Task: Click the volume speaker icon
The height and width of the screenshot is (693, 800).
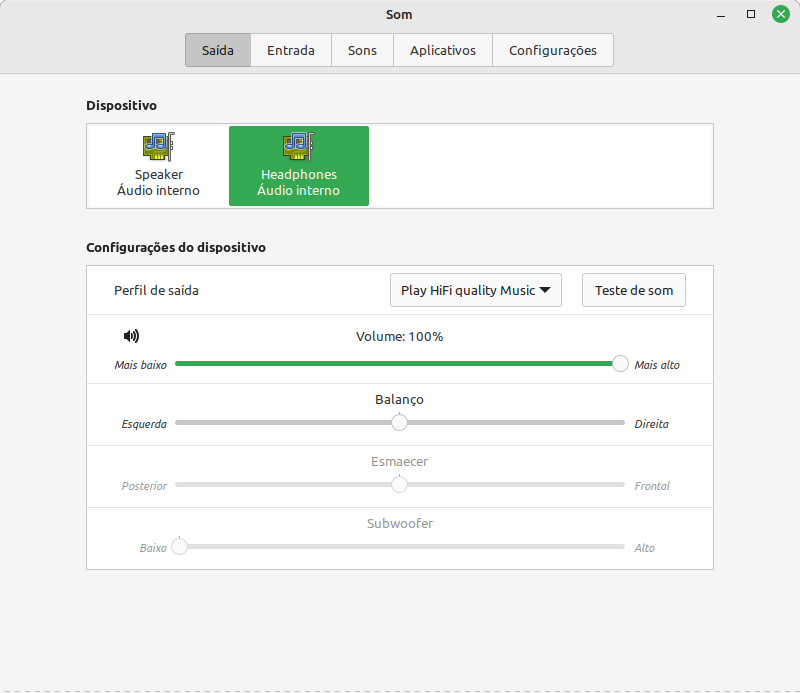Action: [131, 336]
